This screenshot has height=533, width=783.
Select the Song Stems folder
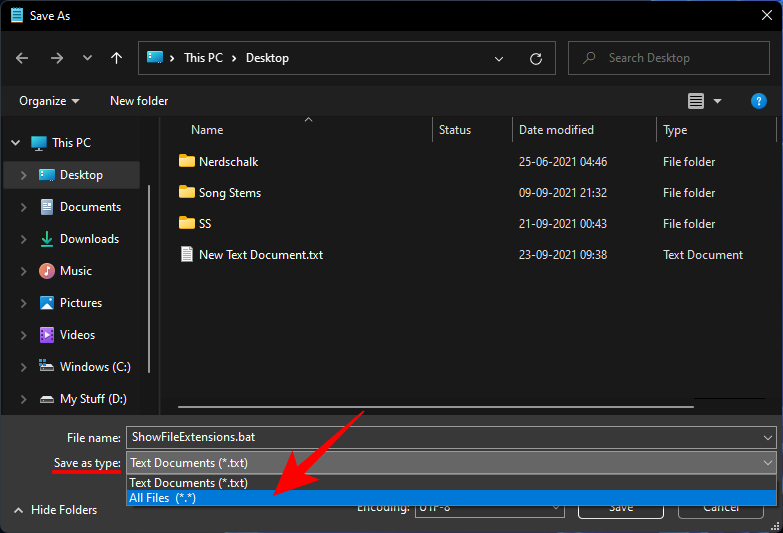[230, 193]
